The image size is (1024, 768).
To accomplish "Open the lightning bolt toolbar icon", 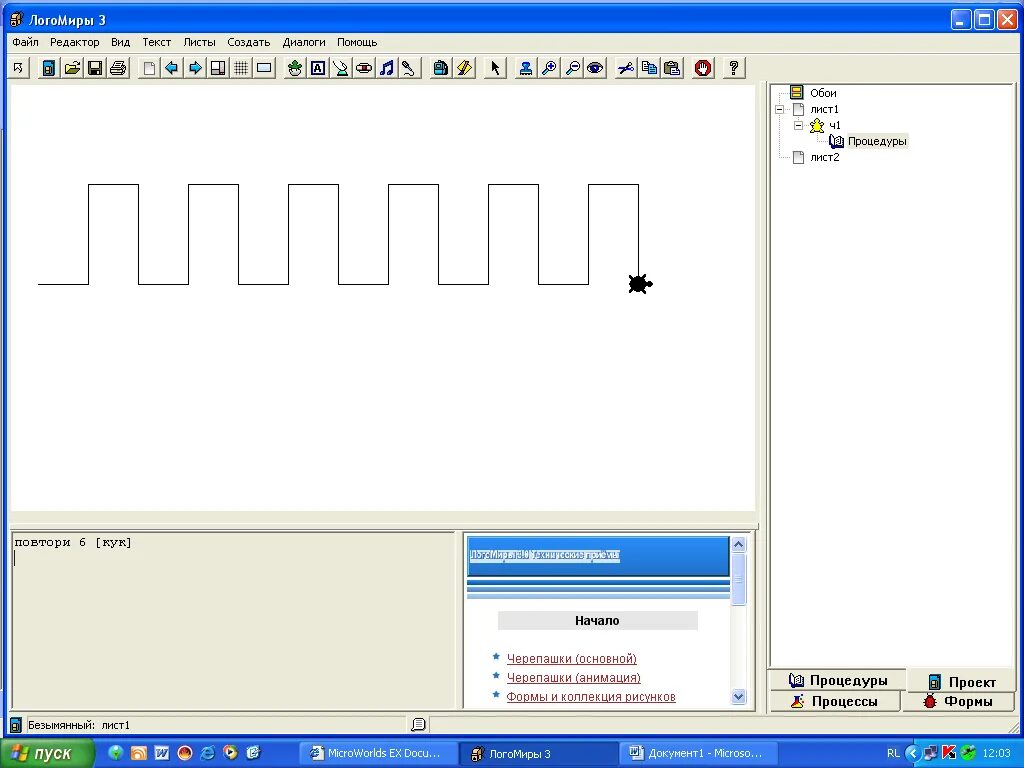I will click(x=464, y=68).
